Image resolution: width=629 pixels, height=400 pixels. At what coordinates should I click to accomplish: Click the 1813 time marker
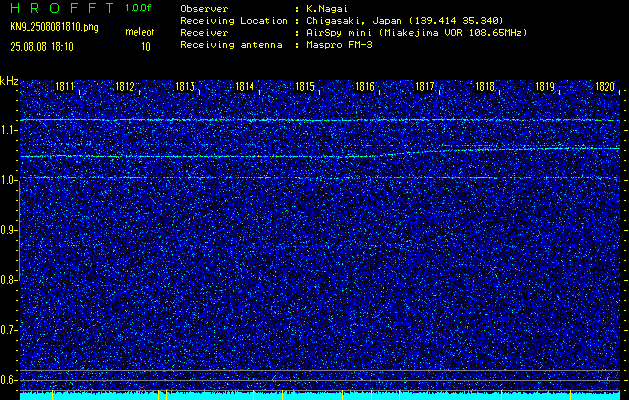click(x=185, y=87)
